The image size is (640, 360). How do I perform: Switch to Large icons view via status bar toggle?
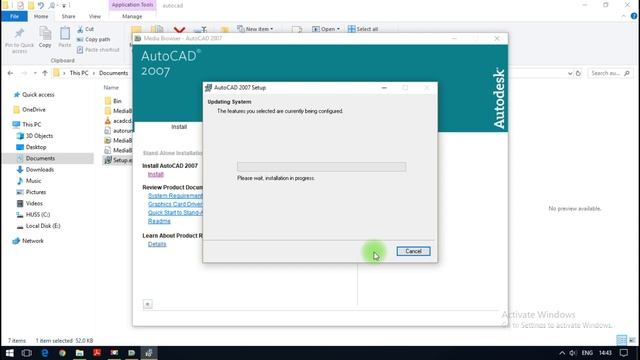pyautogui.click(x=632, y=340)
